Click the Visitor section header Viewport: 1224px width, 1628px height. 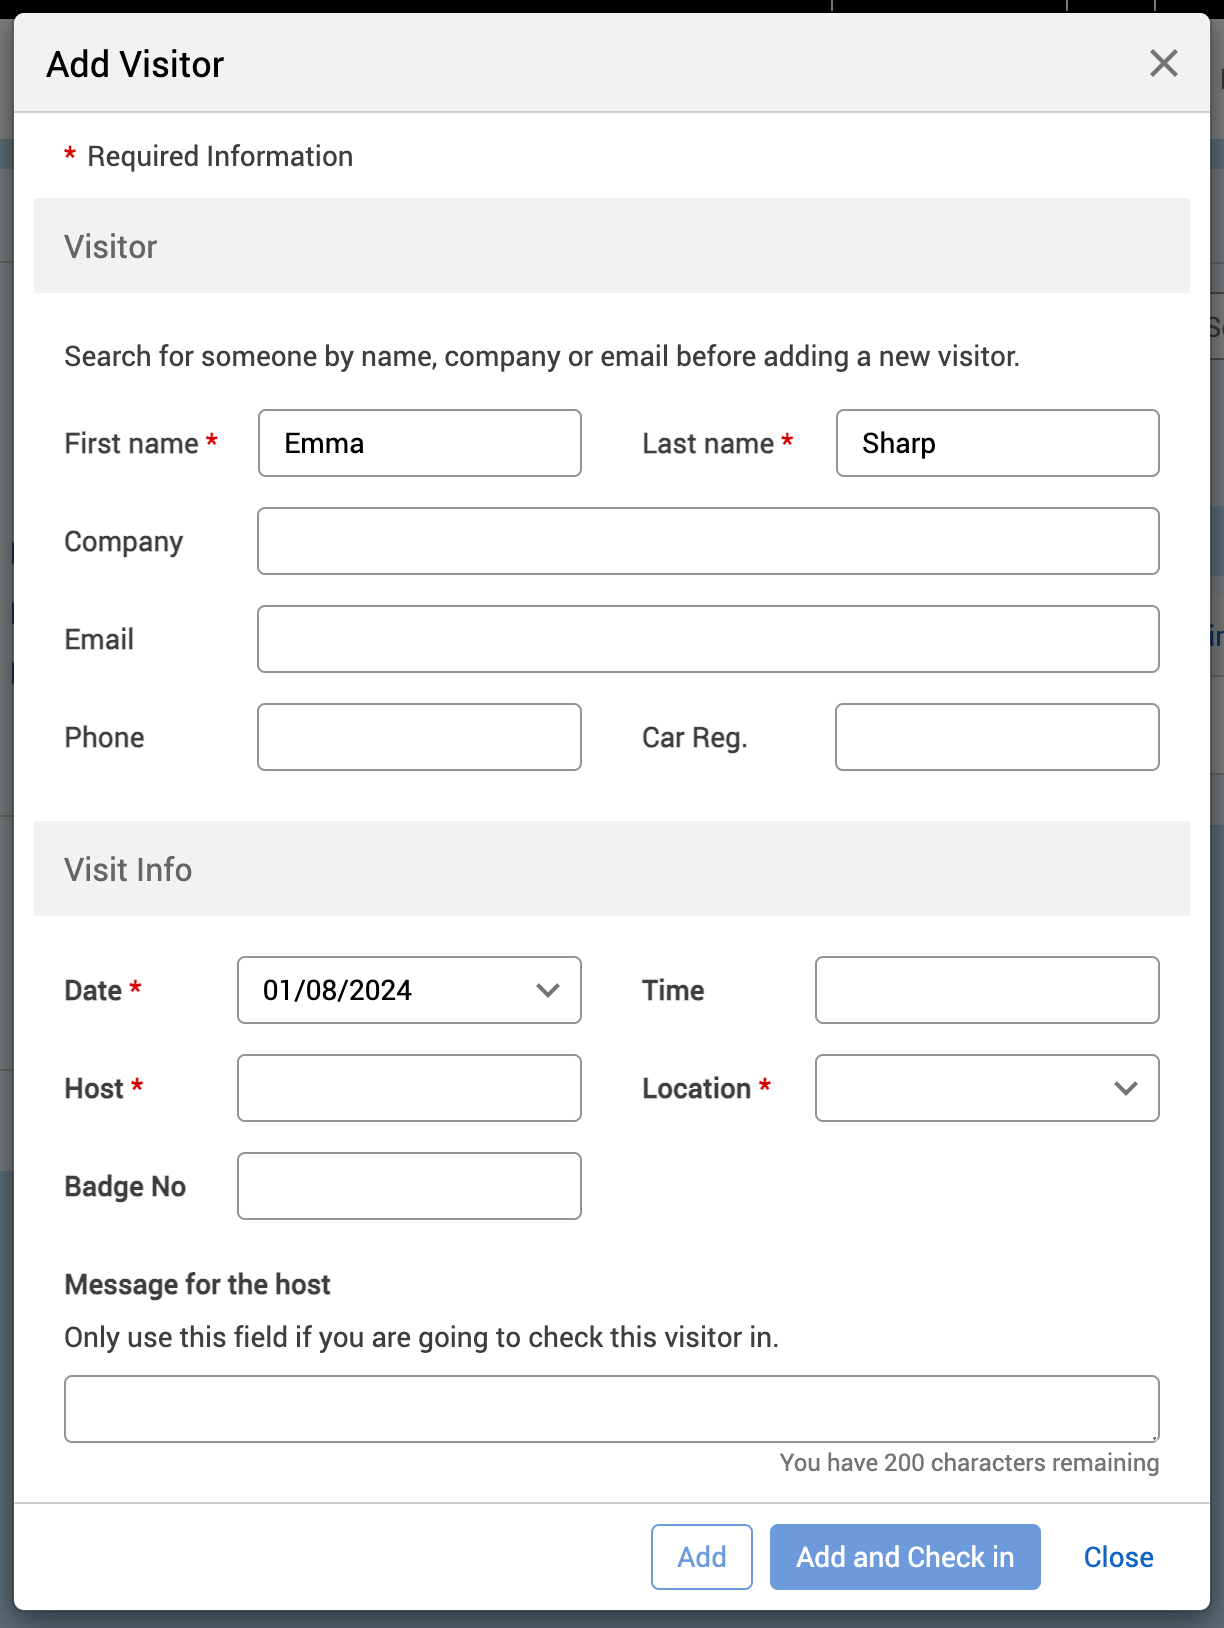(111, 246)
